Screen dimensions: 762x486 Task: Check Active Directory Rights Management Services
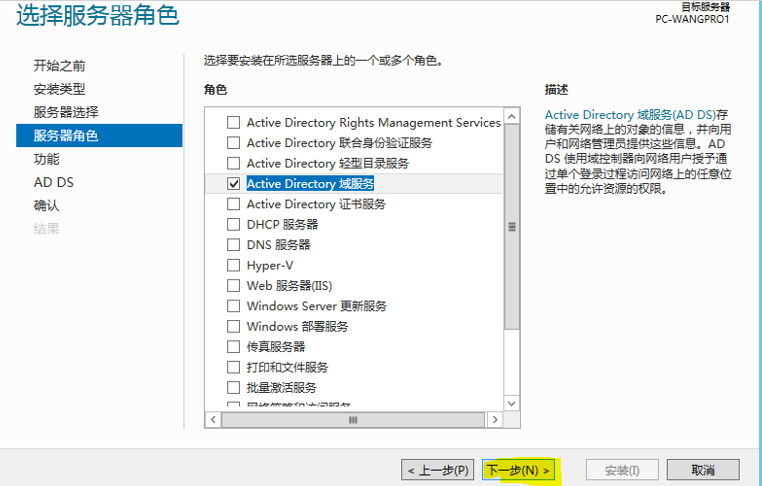[234, 123]
